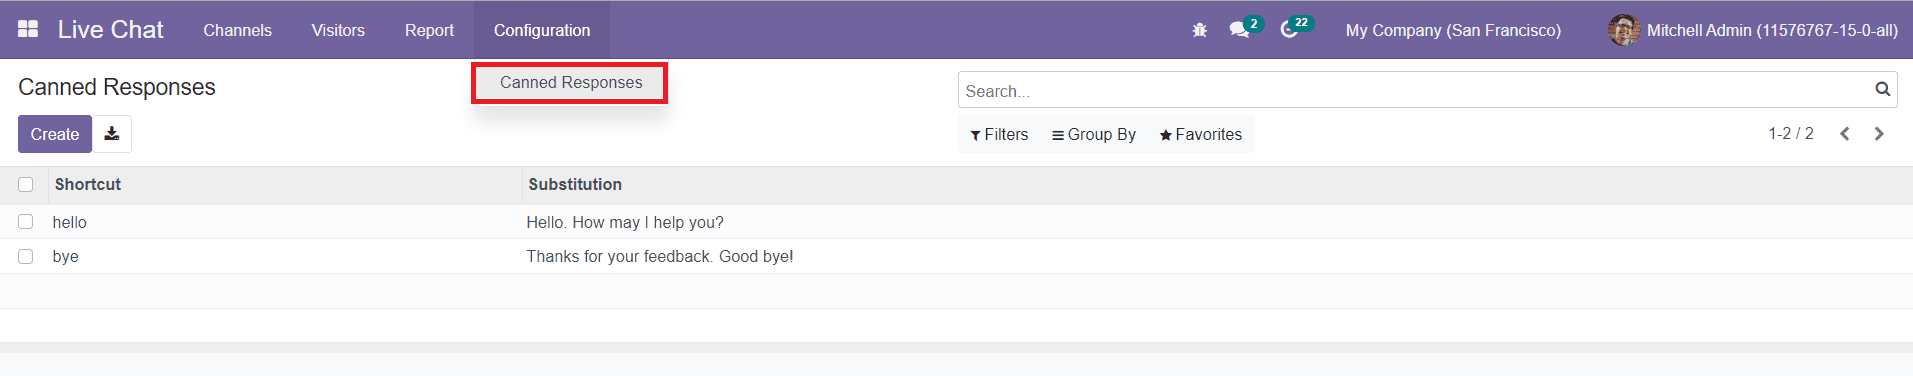1913x376 pixels.
Task: Click 'Hello. How may I help you?' cell
Action: (625, 222)
